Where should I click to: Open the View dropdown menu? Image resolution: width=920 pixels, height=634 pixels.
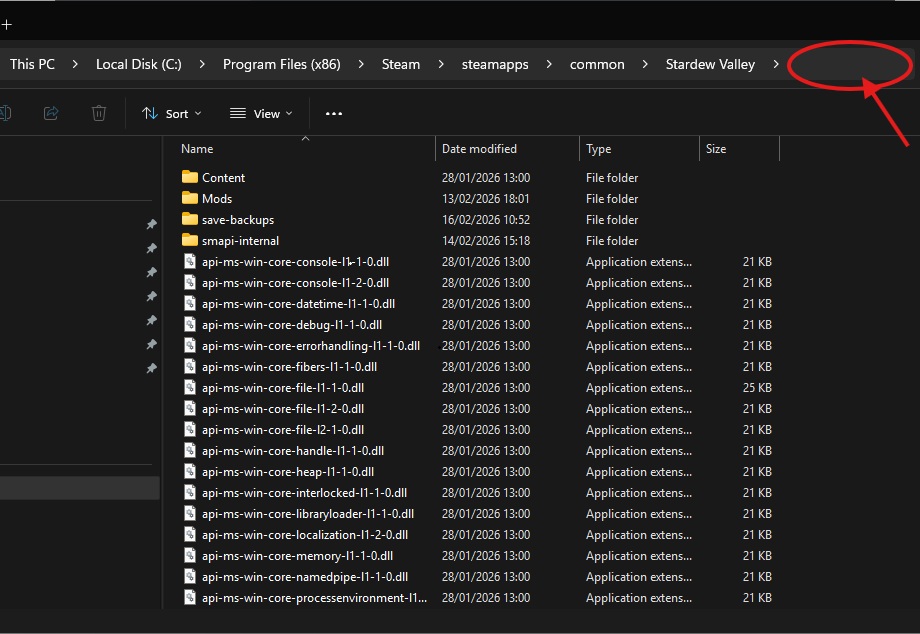pos(261,114)
